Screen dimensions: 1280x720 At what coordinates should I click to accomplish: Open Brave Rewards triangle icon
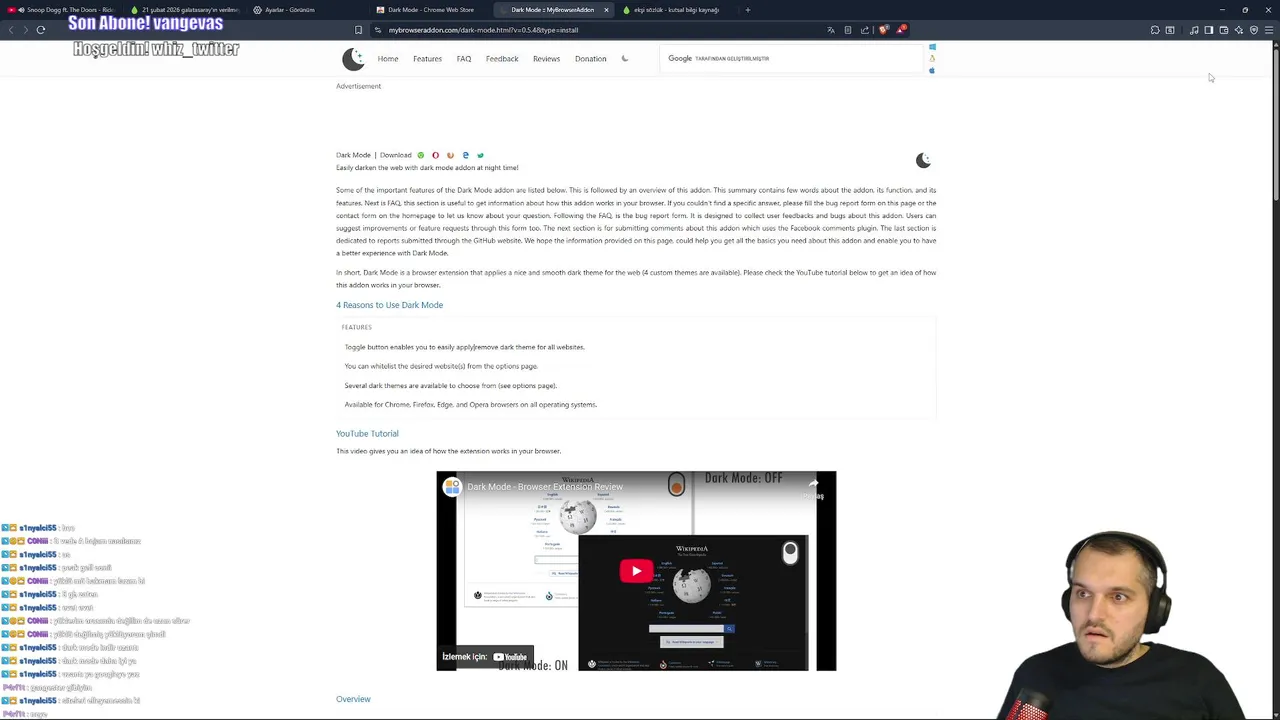pyautogui.click(x=901, y=30)
